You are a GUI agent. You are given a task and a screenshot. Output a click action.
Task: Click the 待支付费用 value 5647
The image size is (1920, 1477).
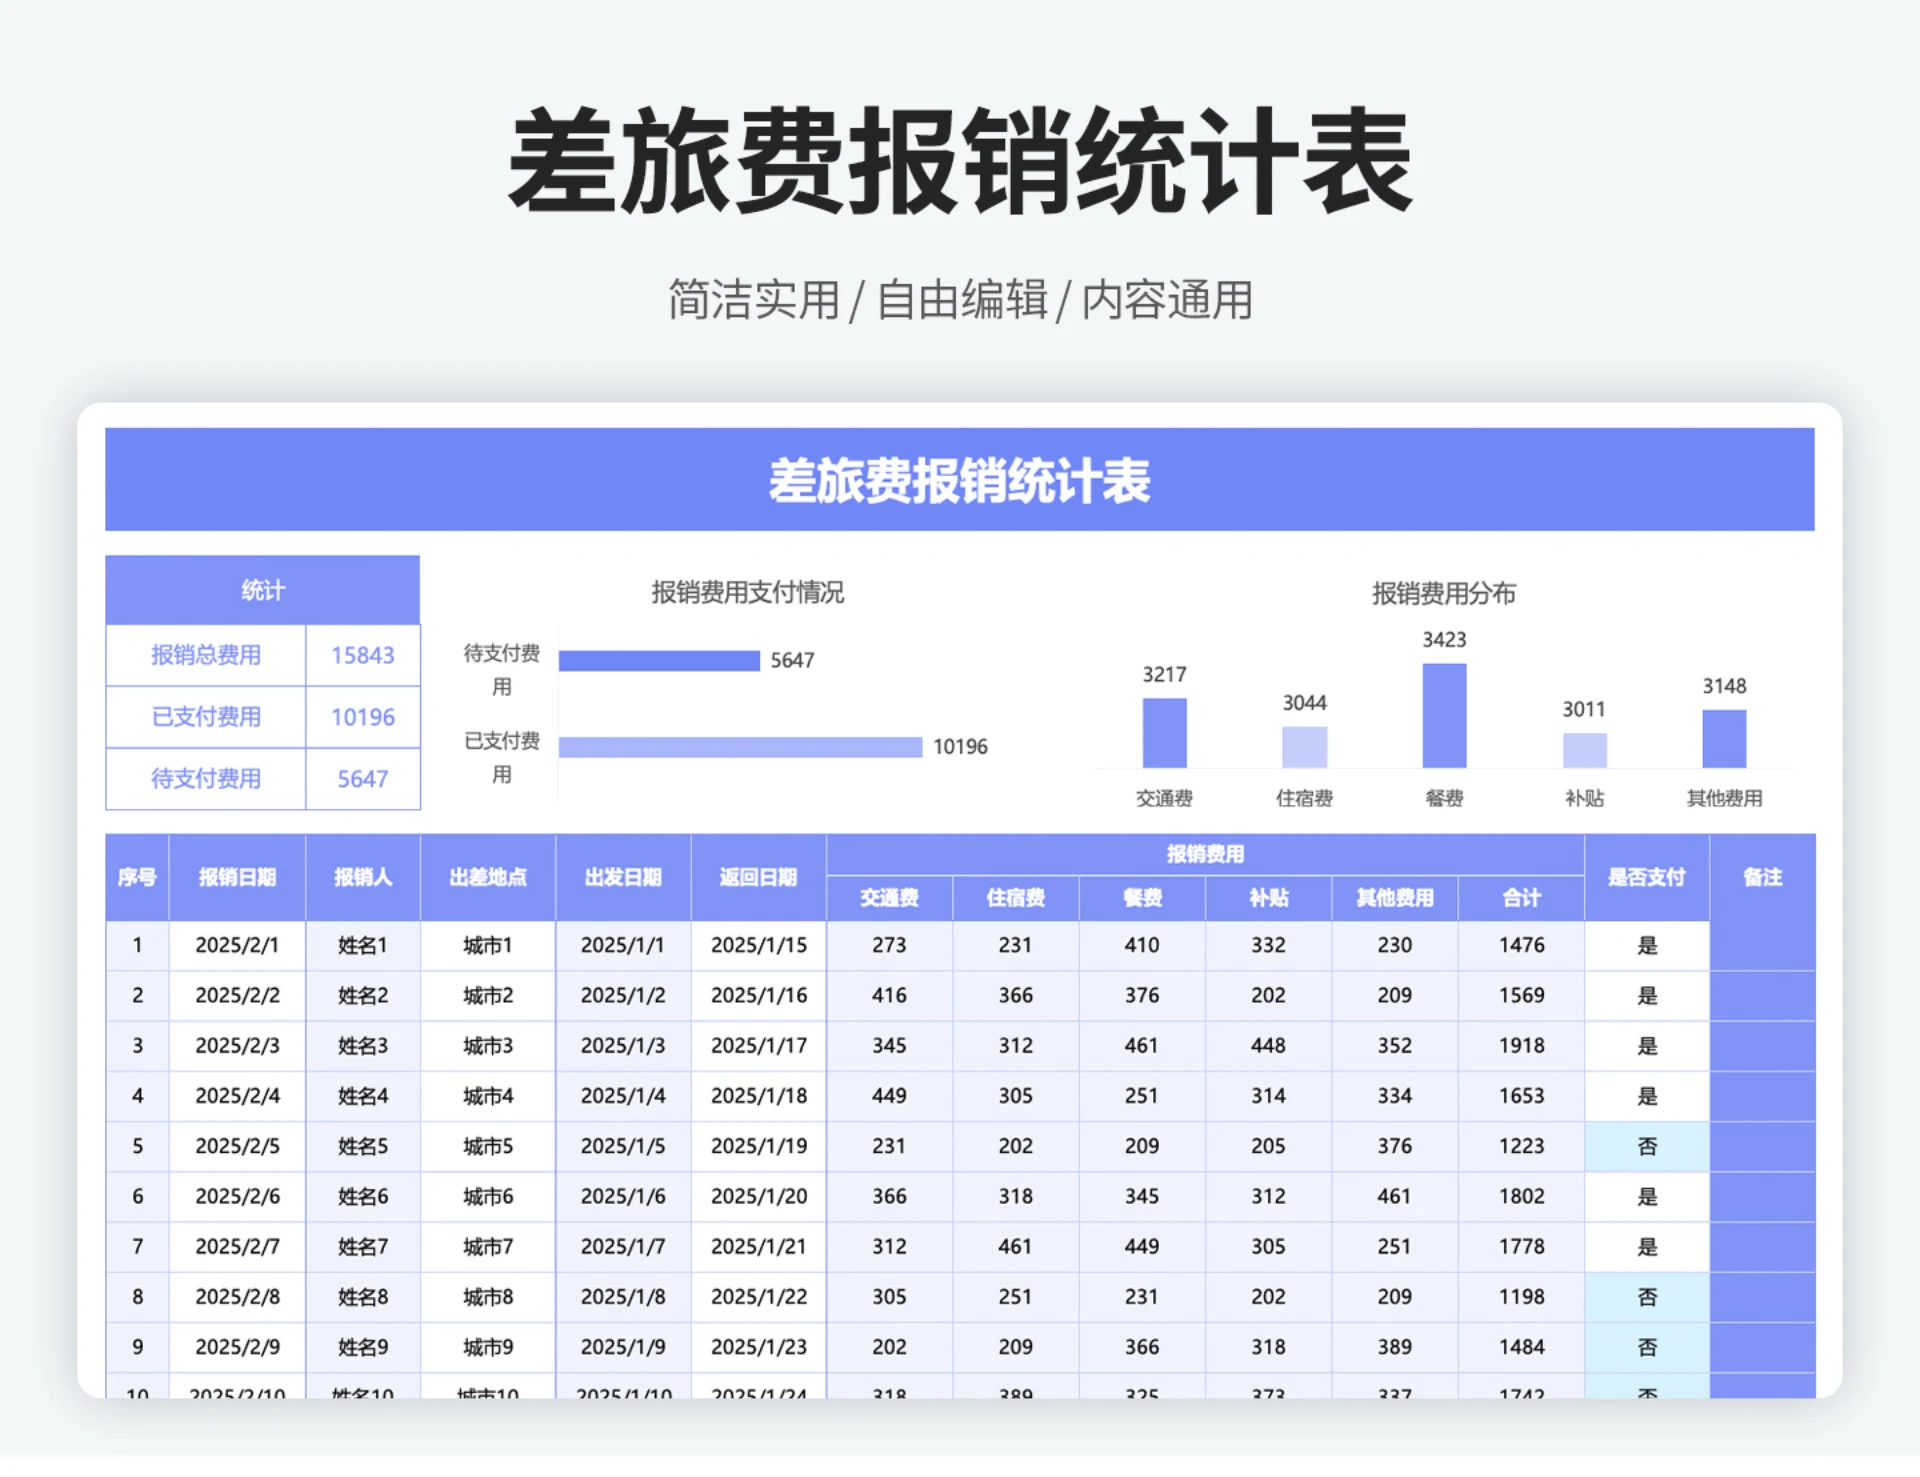(363, 779)
